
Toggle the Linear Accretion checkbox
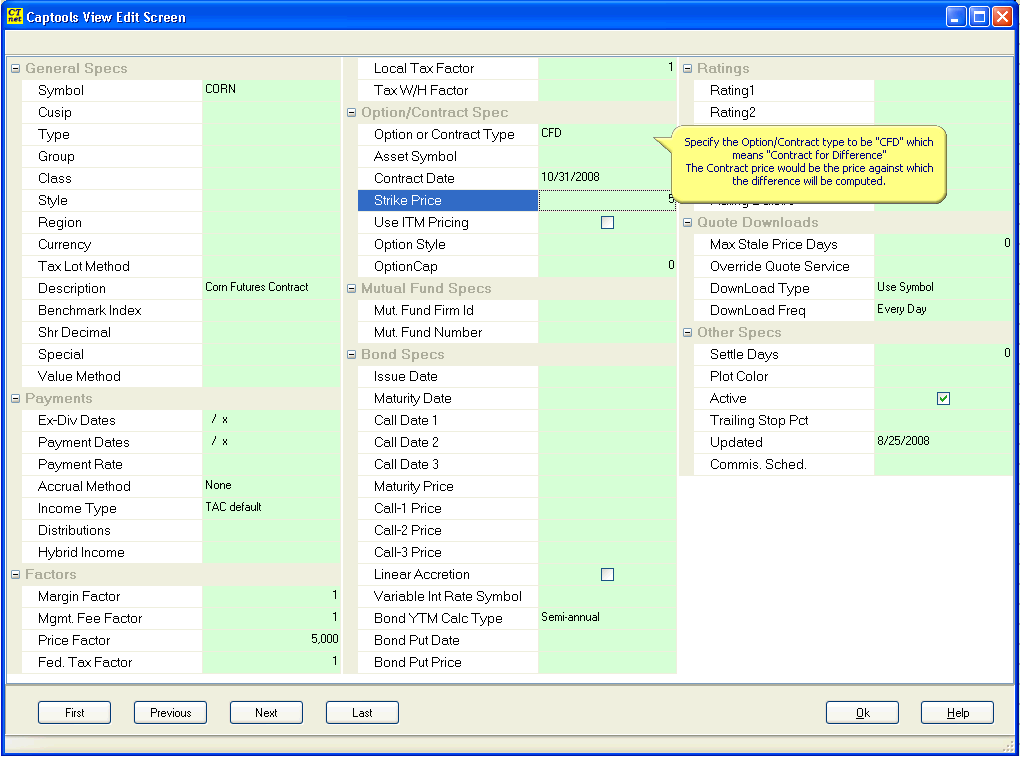pyautogui.click(x=607, y=574)
